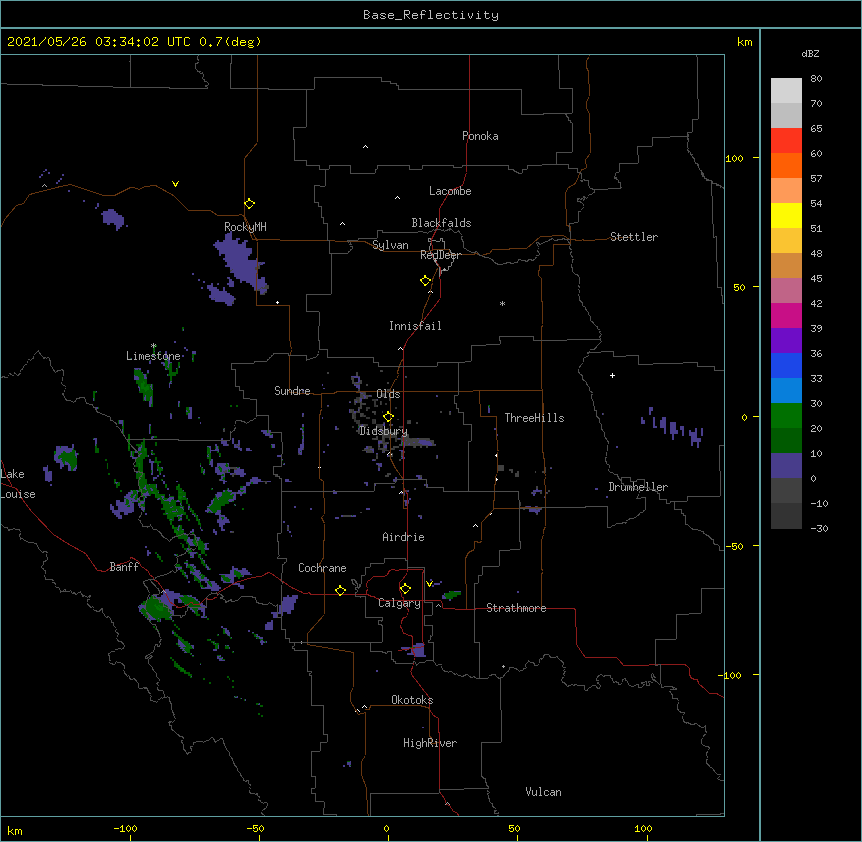The height and width of the screenshot is (842, 862).
Task: Click the Base_Reflectivity title text
Action: point(431,15)
